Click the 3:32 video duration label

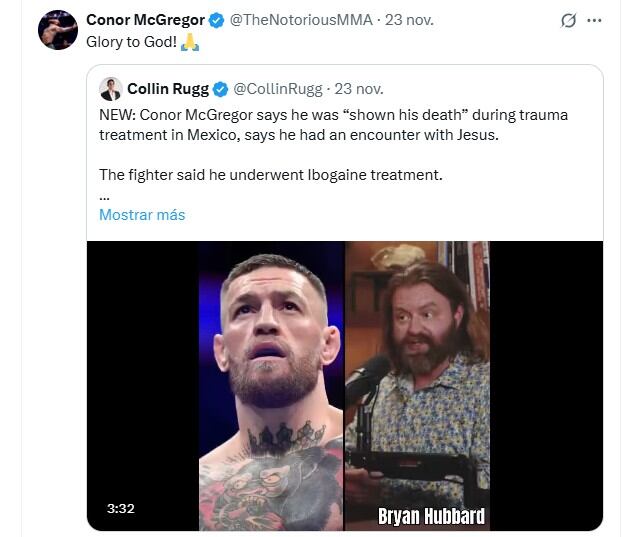121,509
